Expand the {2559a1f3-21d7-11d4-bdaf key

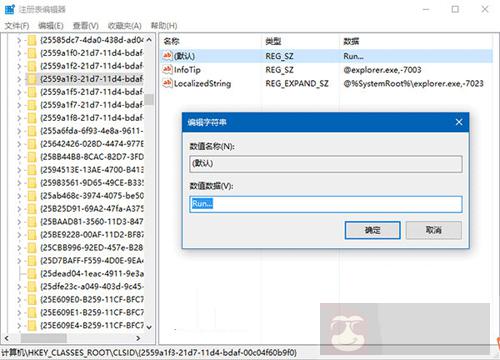point(19,79)
